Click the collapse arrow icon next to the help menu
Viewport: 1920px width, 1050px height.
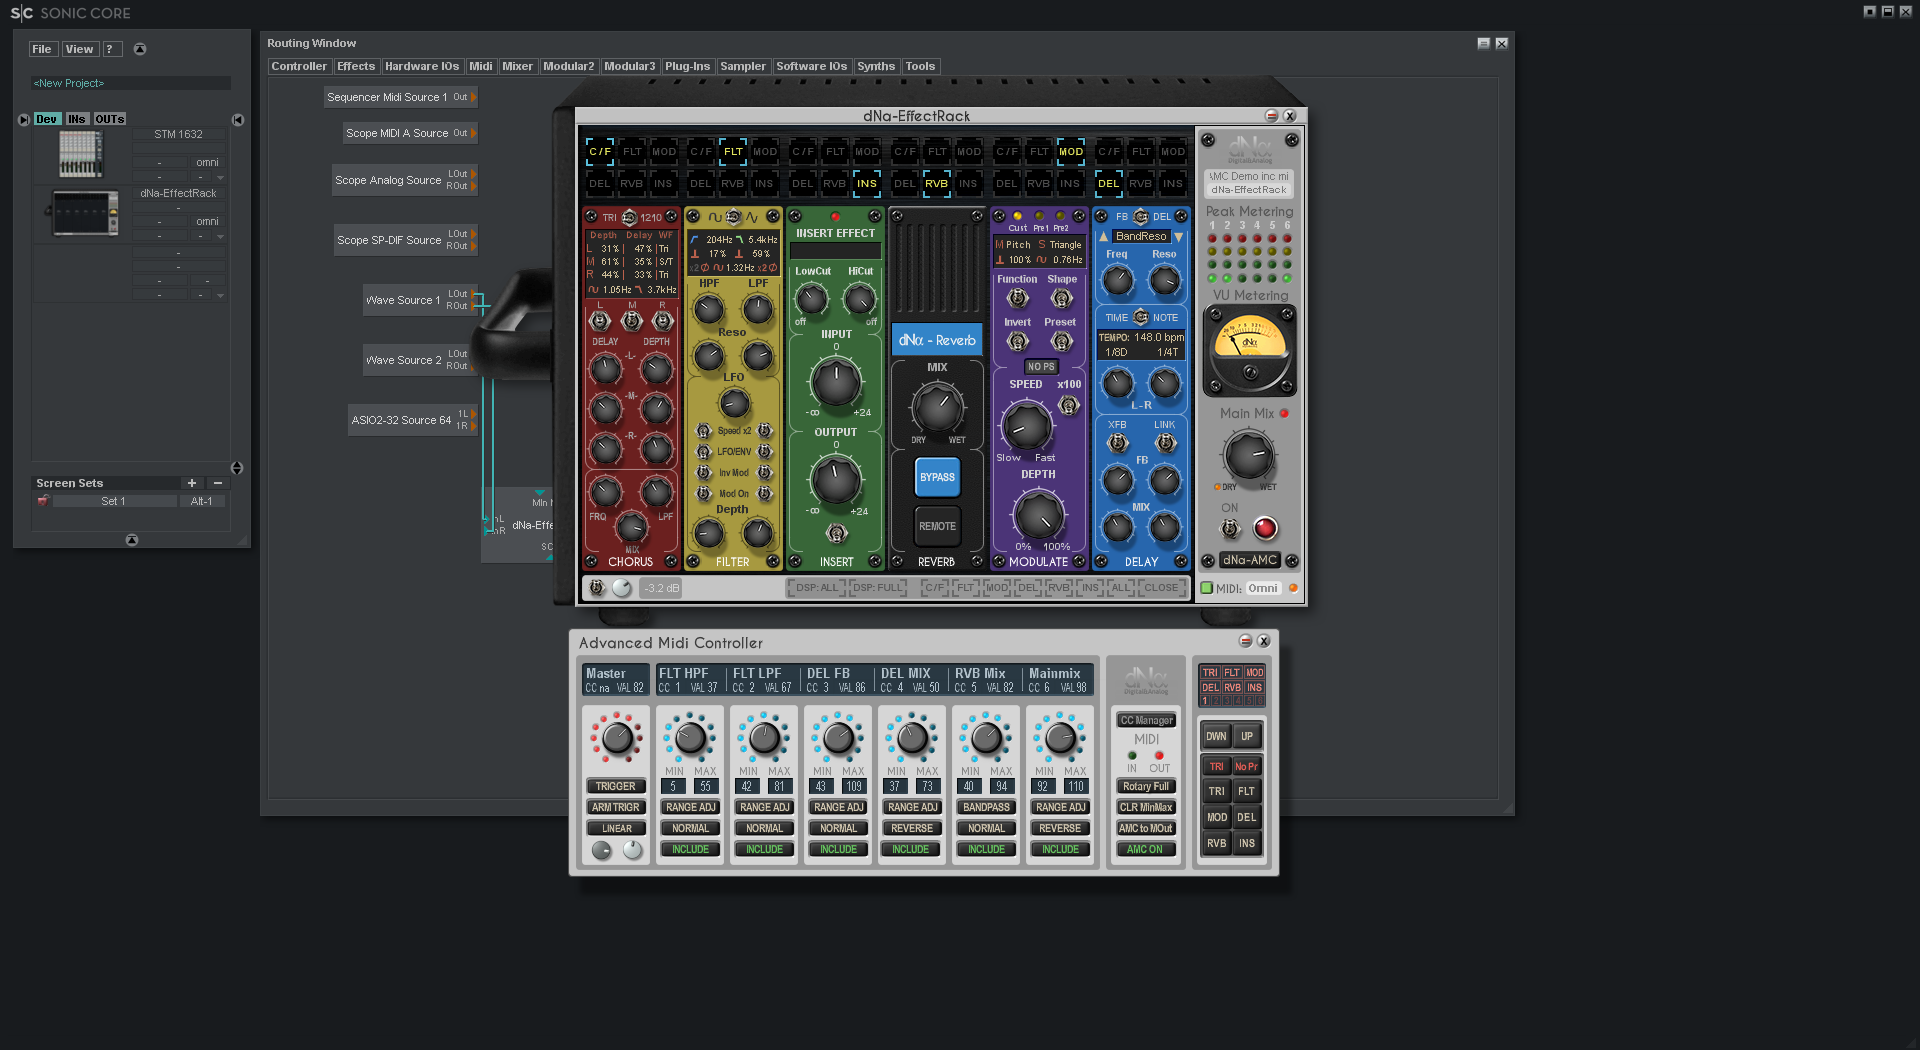(x=140, y=49)
